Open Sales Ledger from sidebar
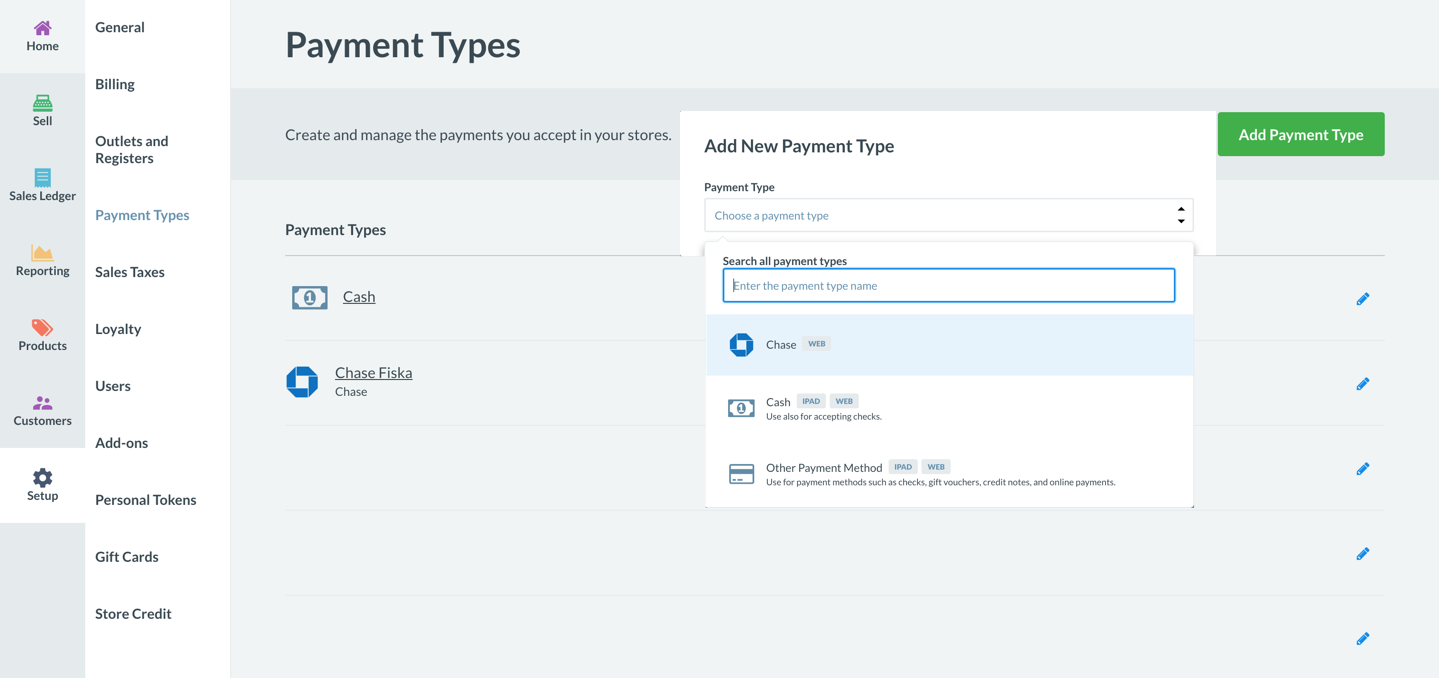This screenshot has height=678, width=1439. [42, 185]
